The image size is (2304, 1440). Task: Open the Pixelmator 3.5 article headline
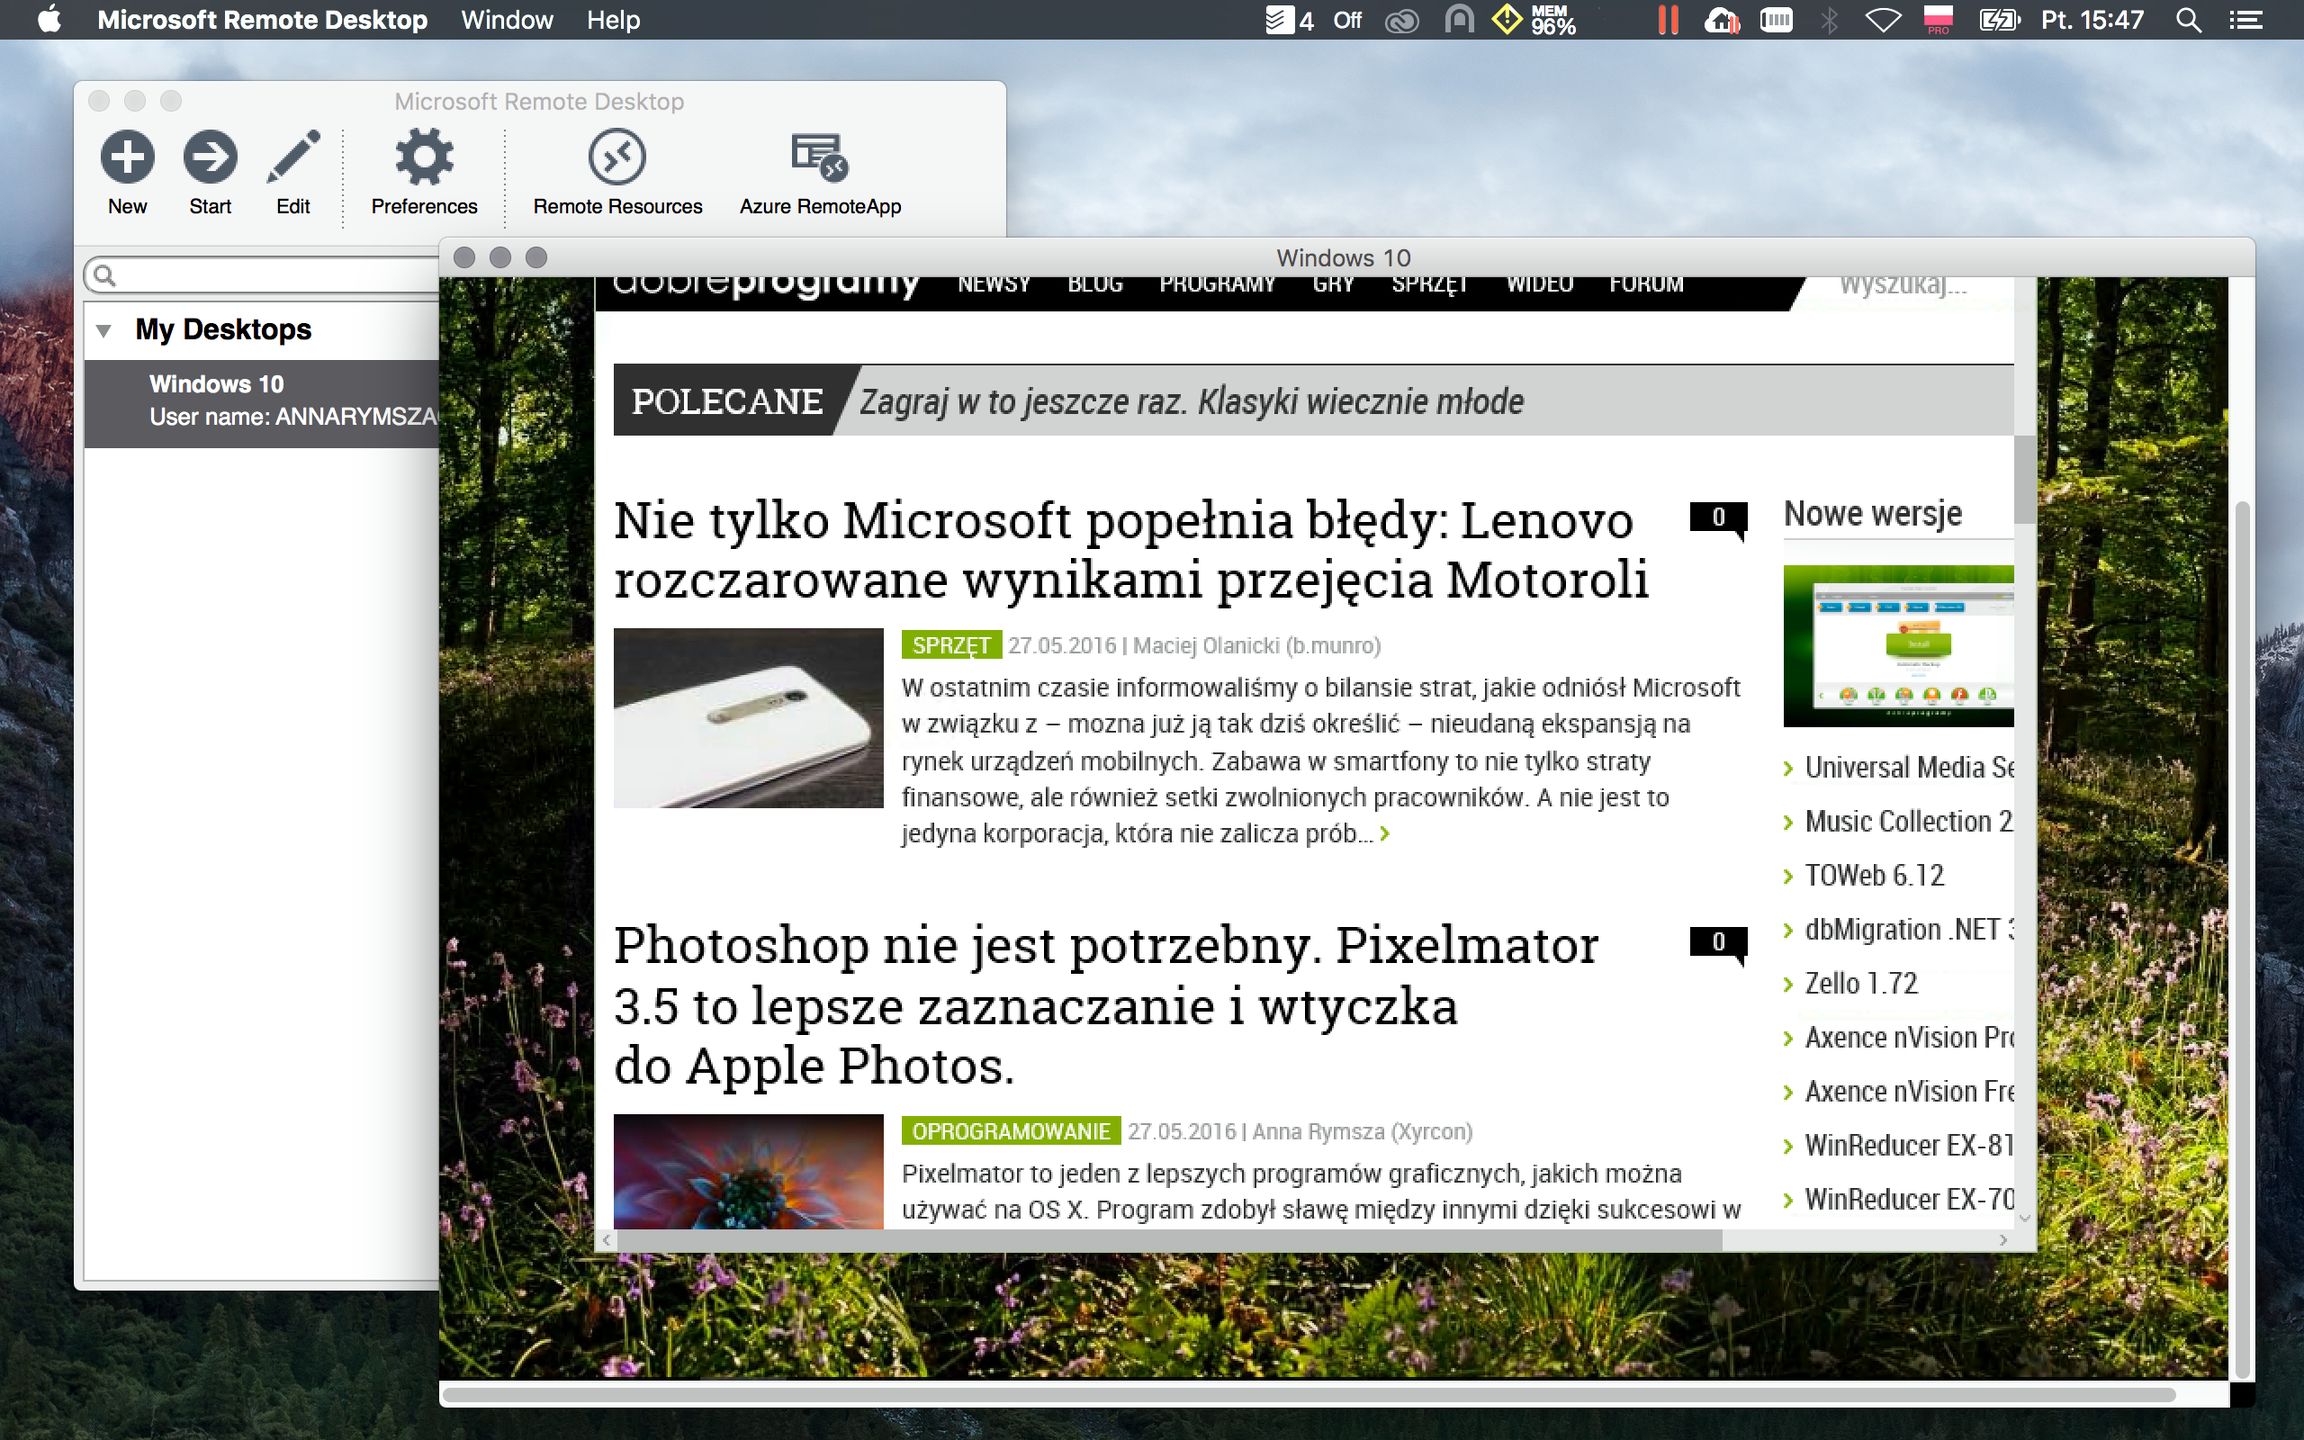(1106, 1005)
